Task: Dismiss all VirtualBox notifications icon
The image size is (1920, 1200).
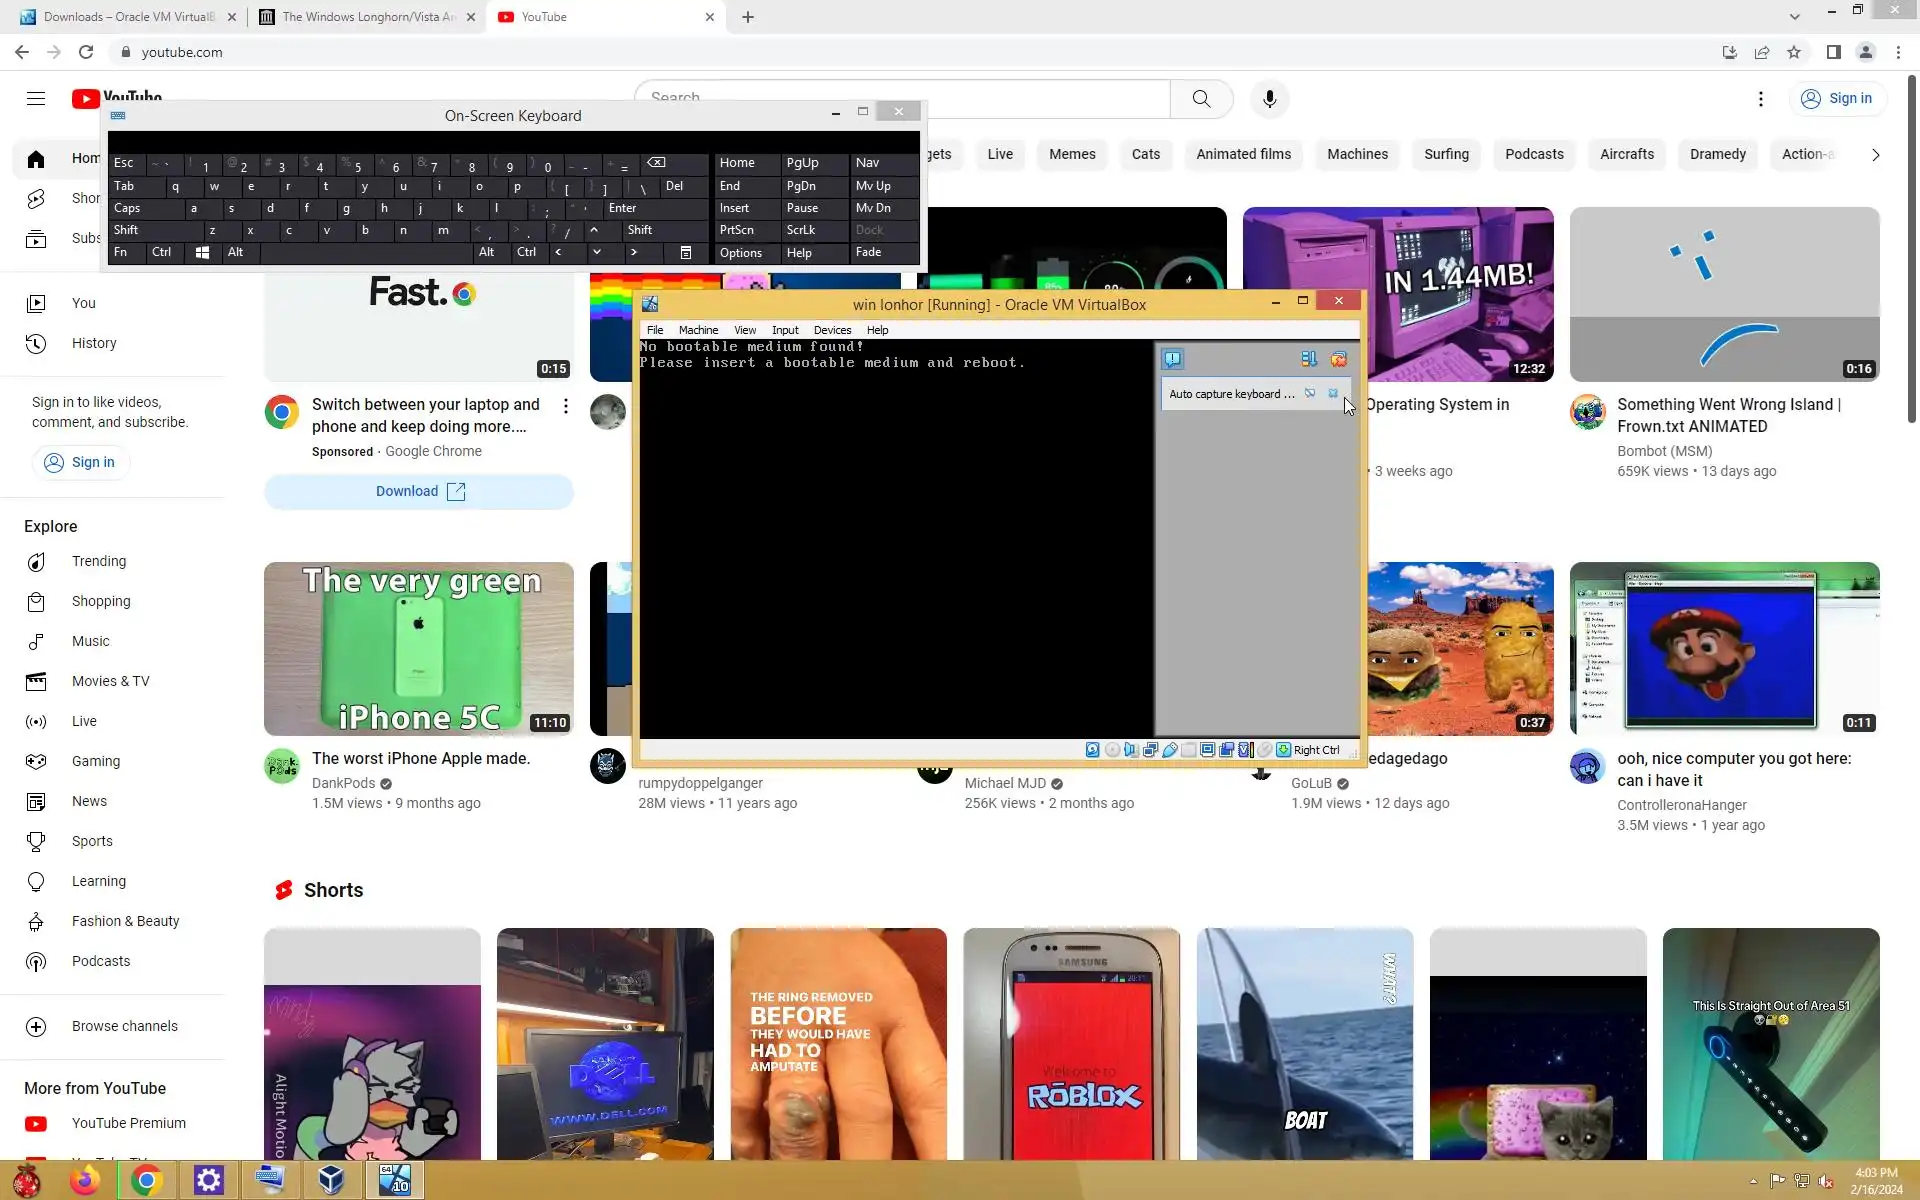Action: pyautogui.click(x=1338, y=359)
